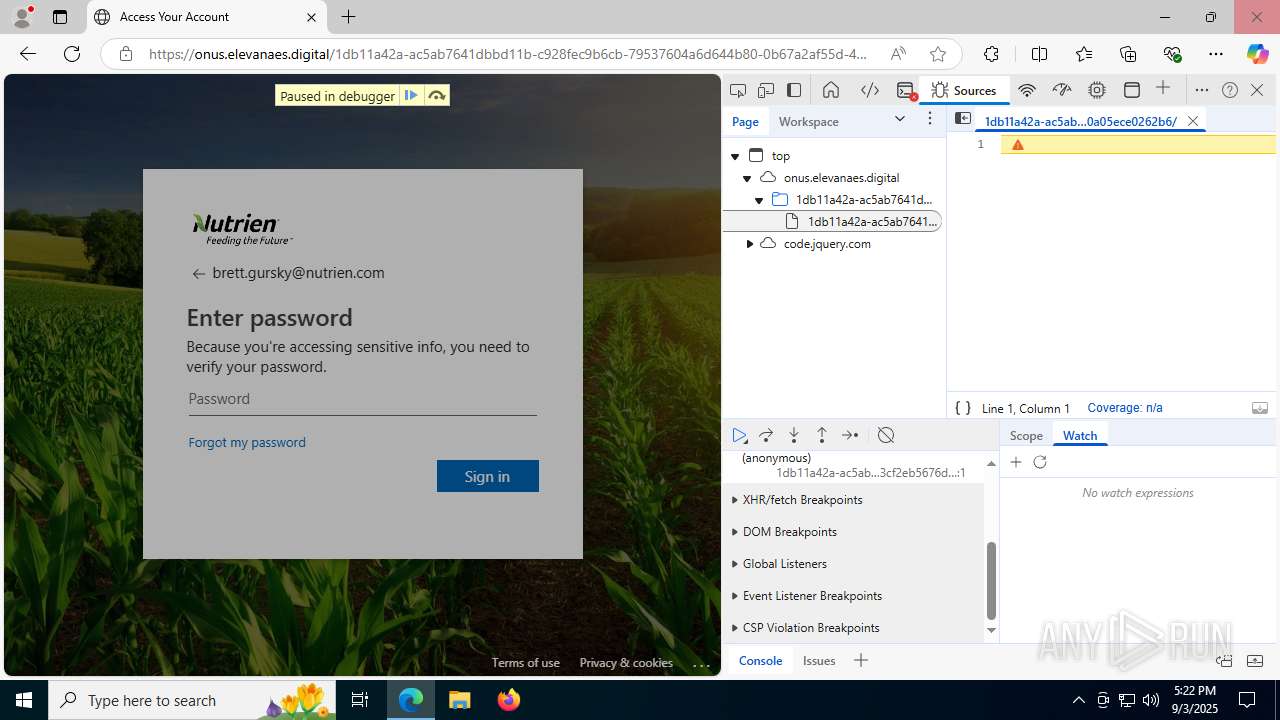Open the Performance panel gauge icon
The image size is (1280, 720).
click(1062, 90)
